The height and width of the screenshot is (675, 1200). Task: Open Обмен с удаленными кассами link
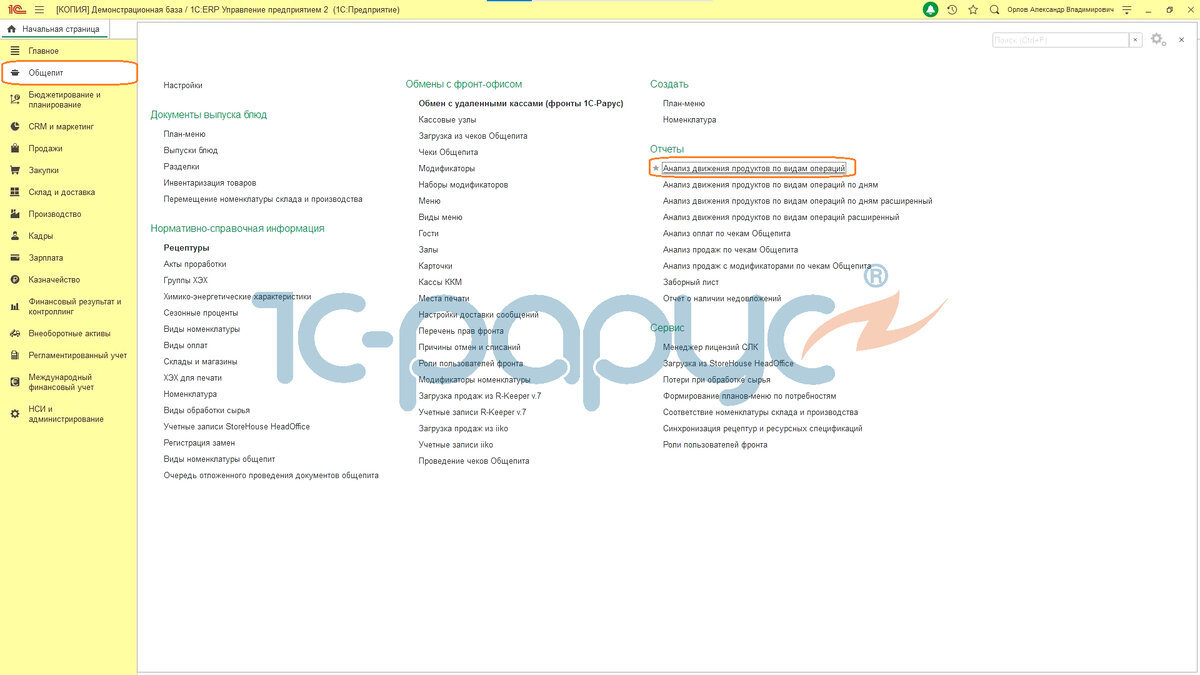point(521,103)
